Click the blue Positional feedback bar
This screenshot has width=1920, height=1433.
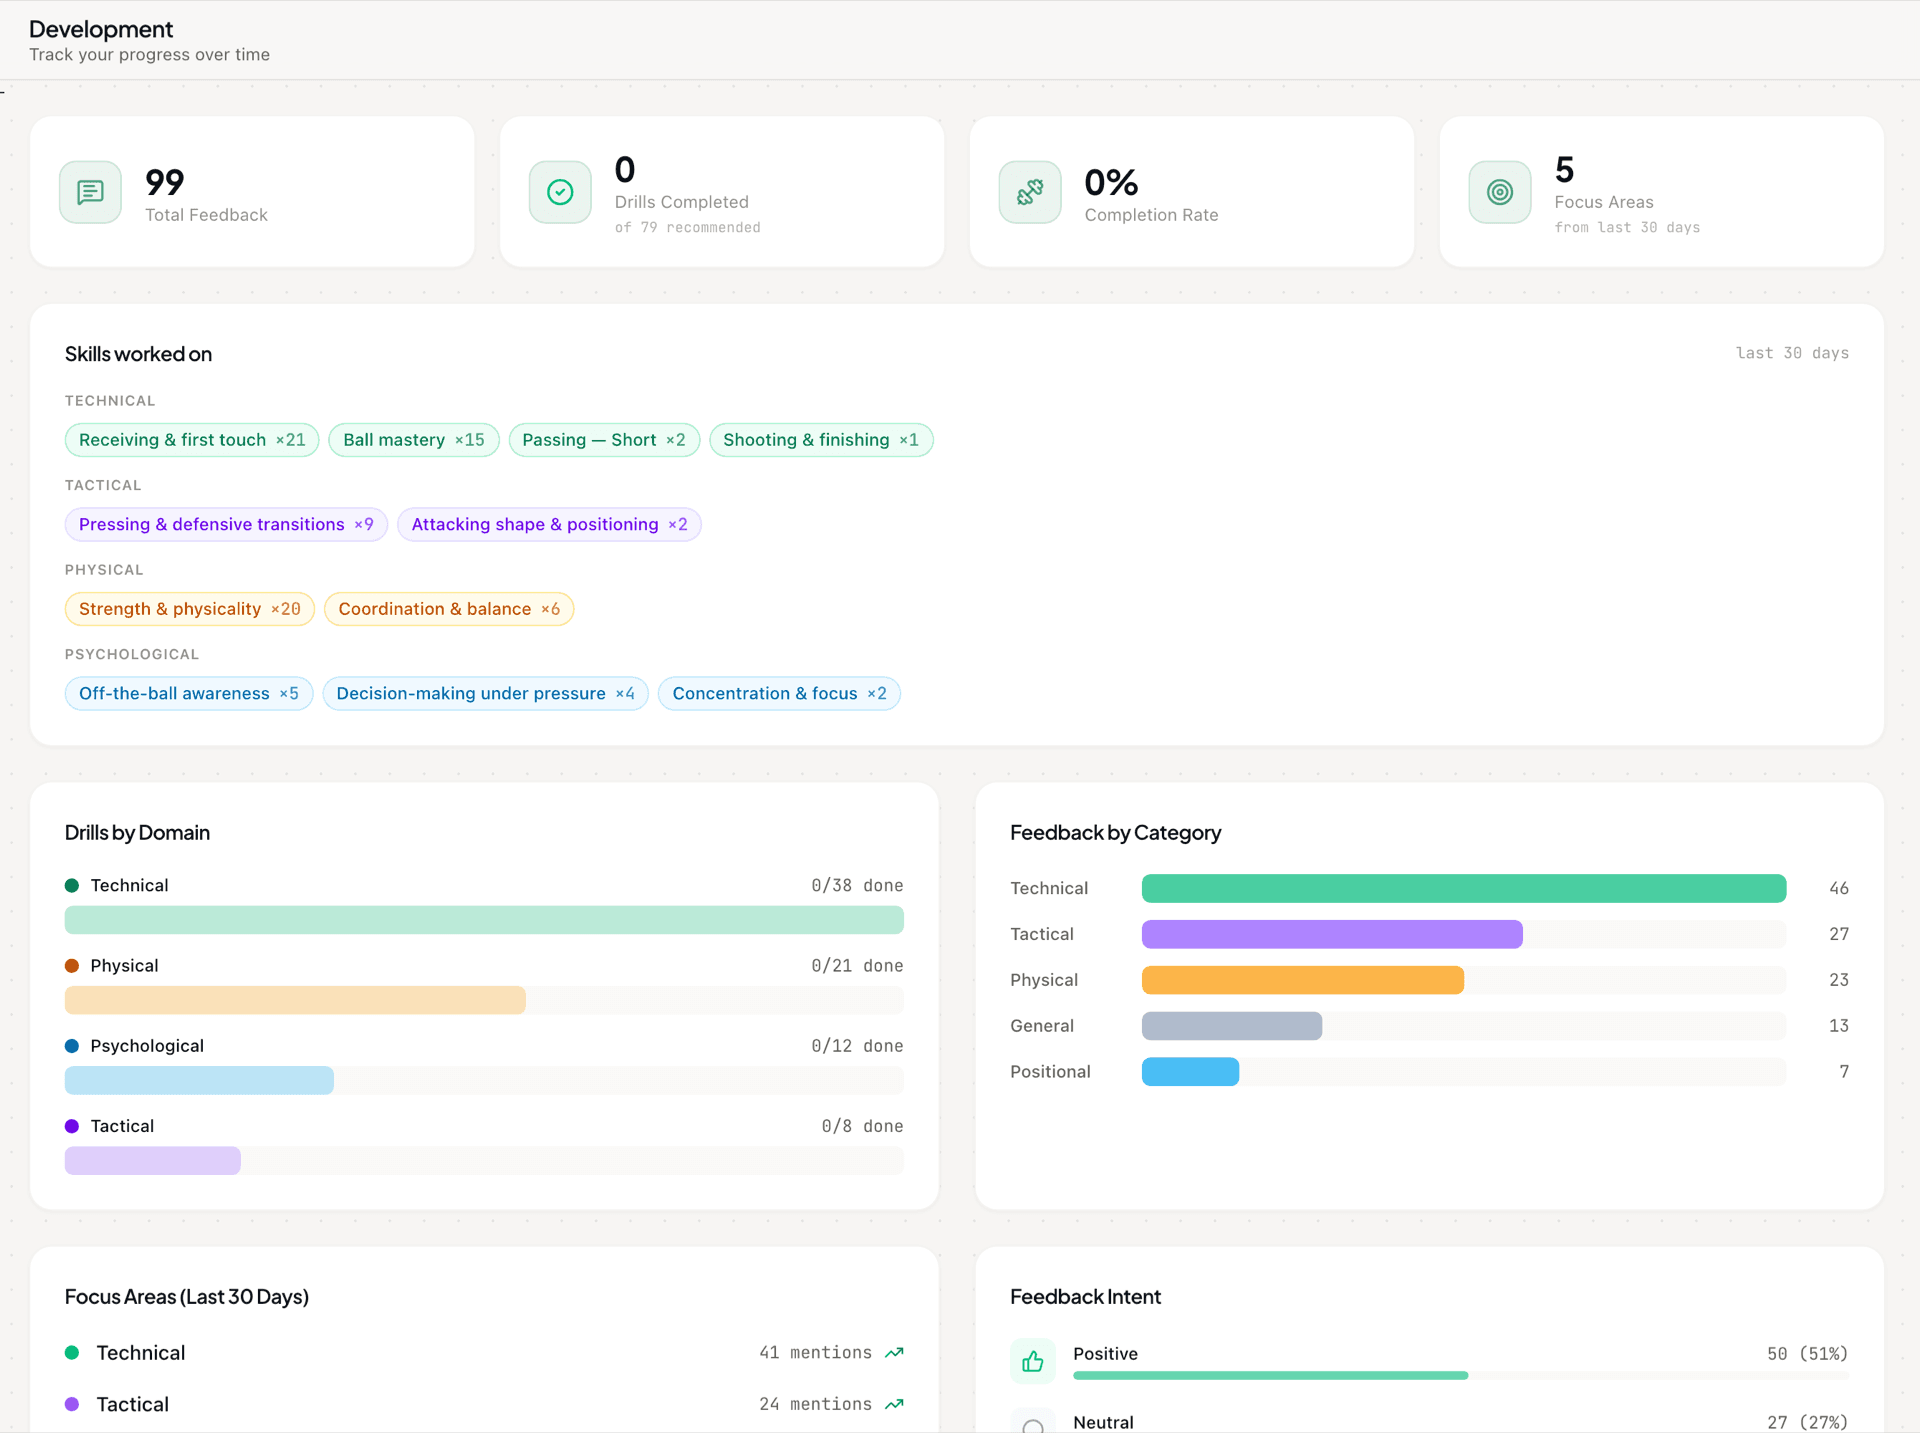pos(1190,1072)
